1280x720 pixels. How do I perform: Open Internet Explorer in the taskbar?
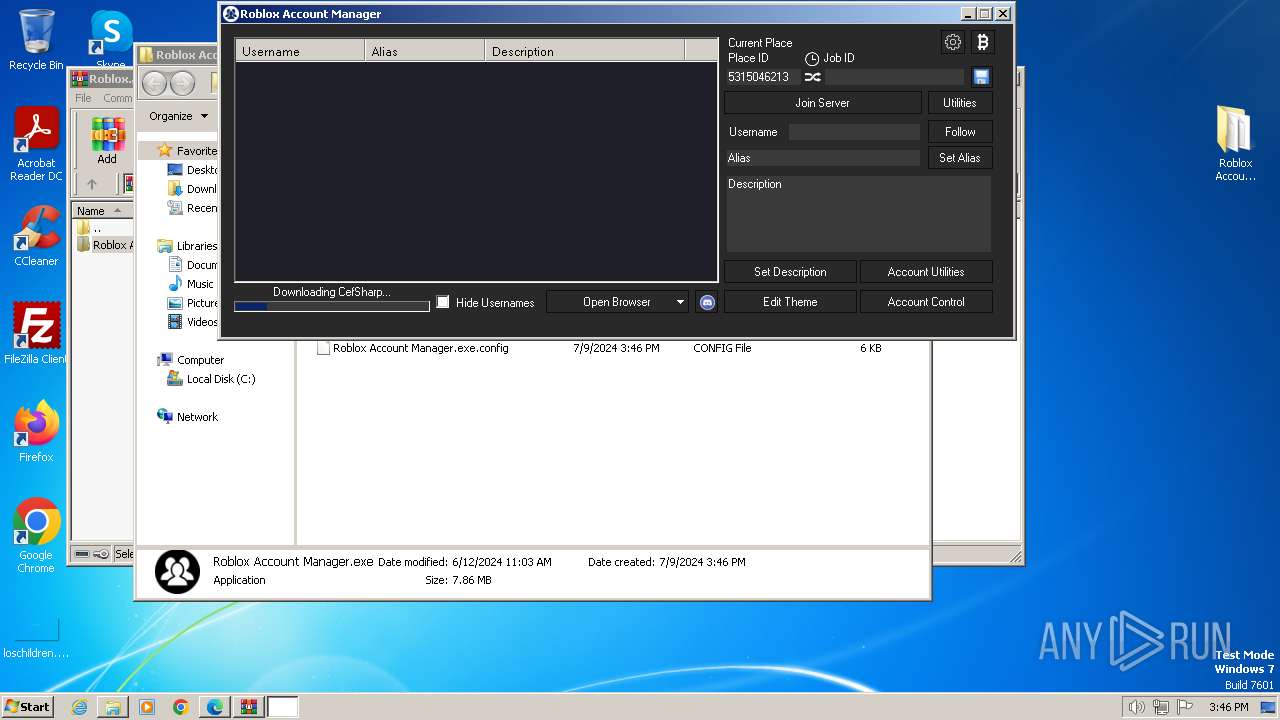coord(79,707)
